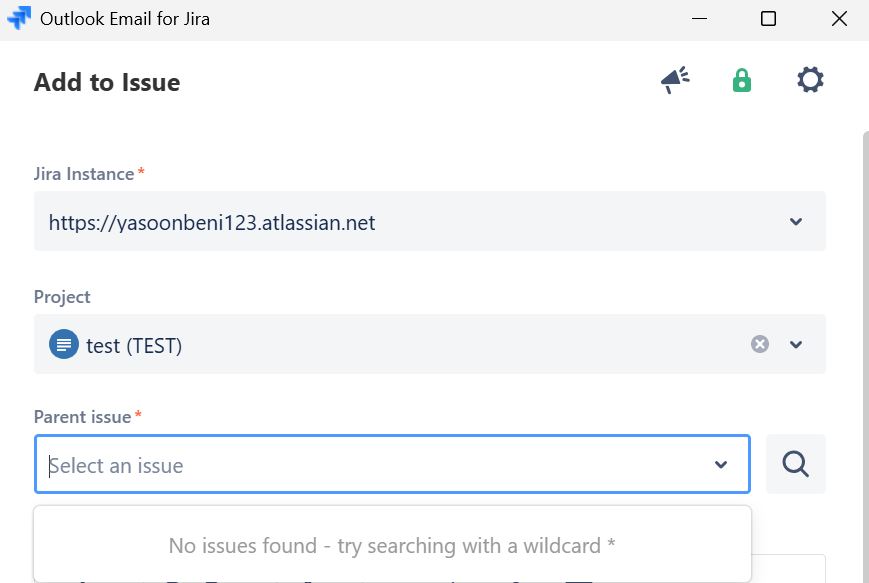Click the Add to Issue heading
This screenshot has width=869, height=583.
107,82
